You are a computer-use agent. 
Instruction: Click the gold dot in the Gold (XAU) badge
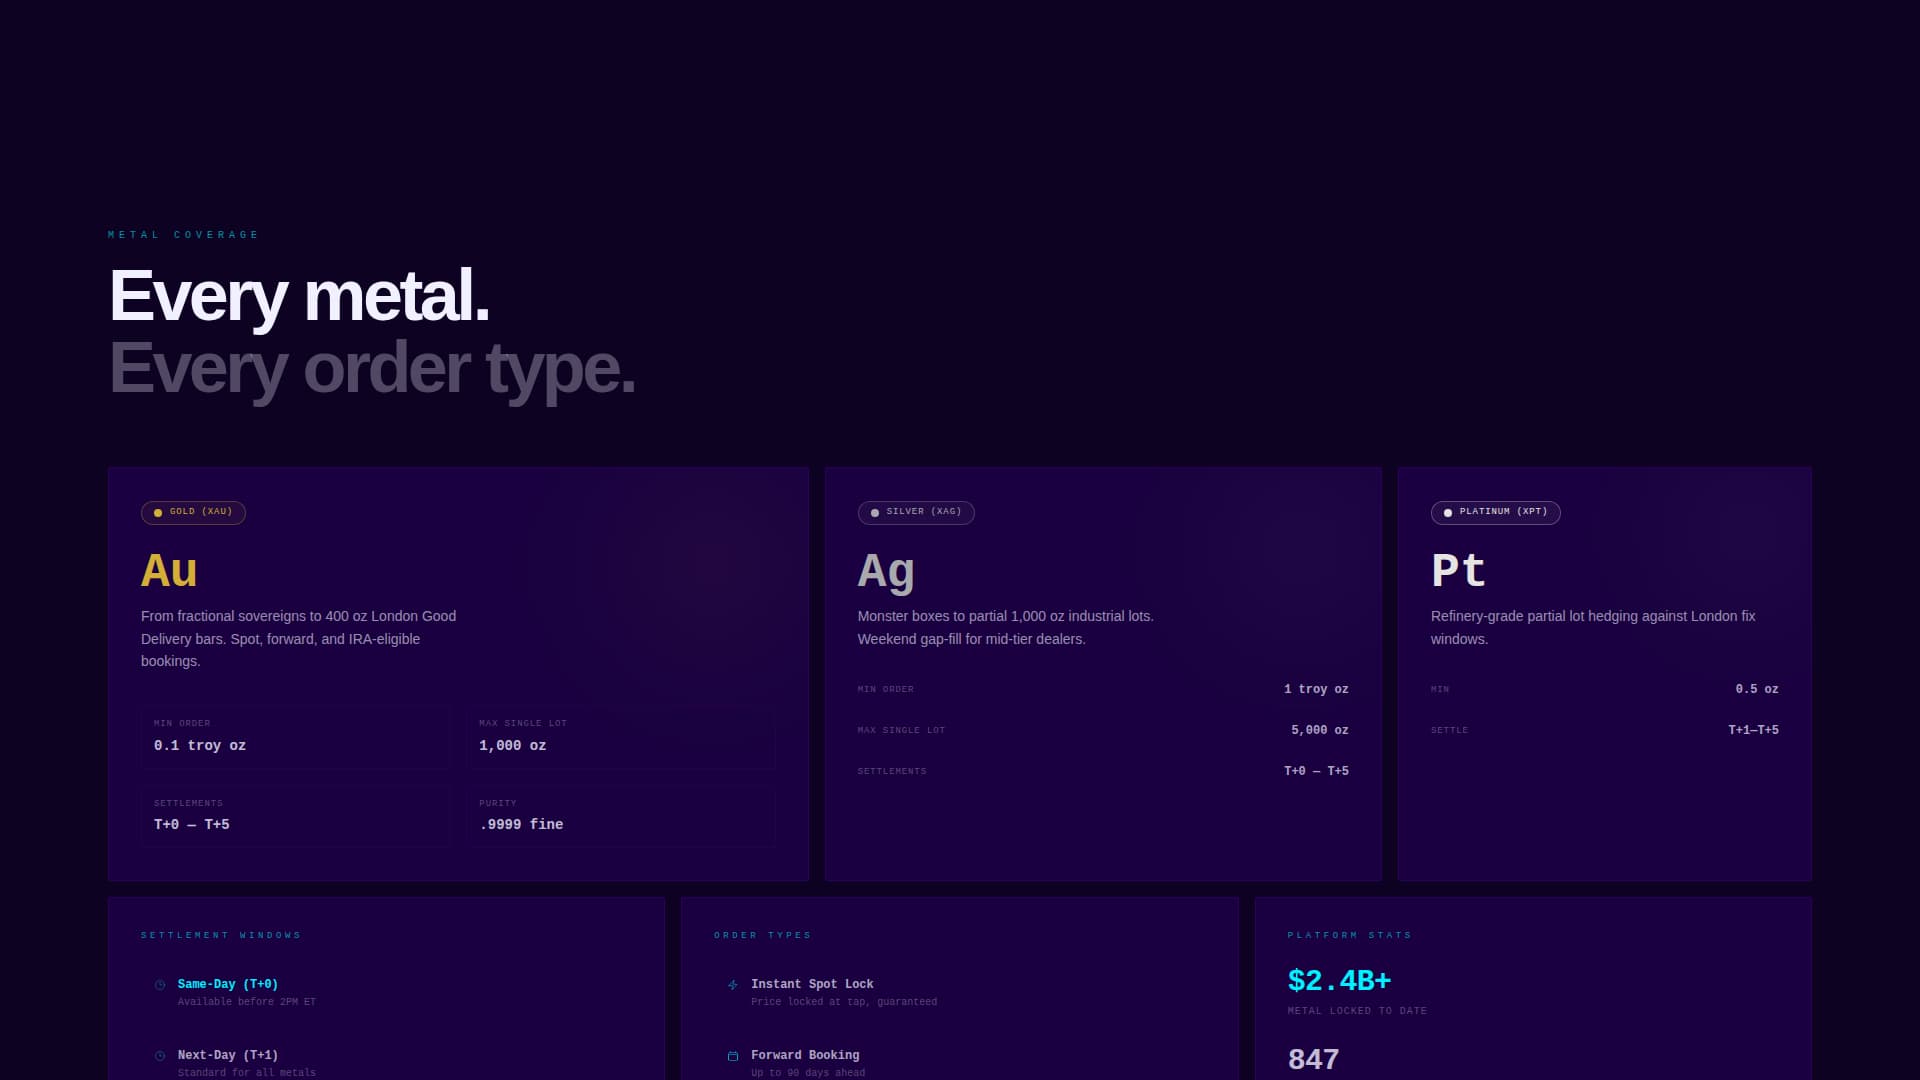pyautogui.click(x=158, y=513)
